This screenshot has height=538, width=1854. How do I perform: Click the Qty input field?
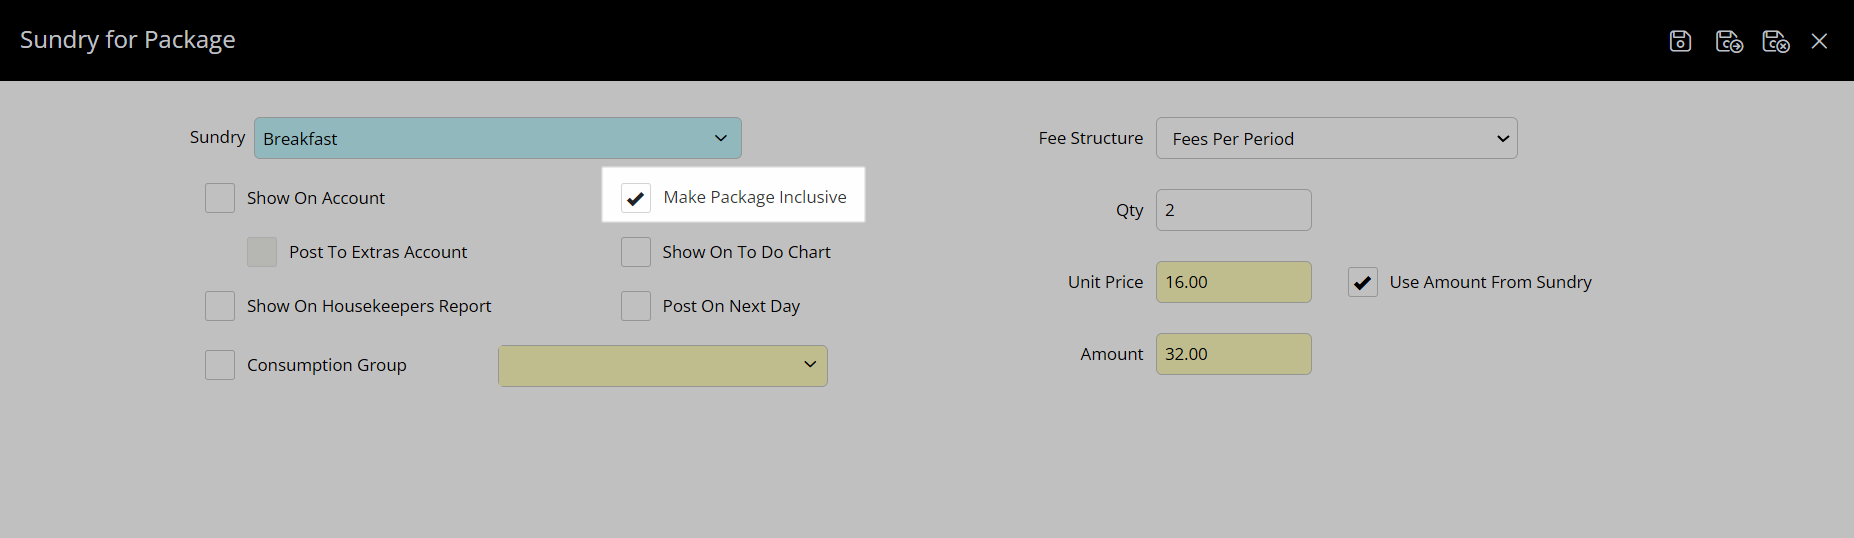coord(1233,210)
